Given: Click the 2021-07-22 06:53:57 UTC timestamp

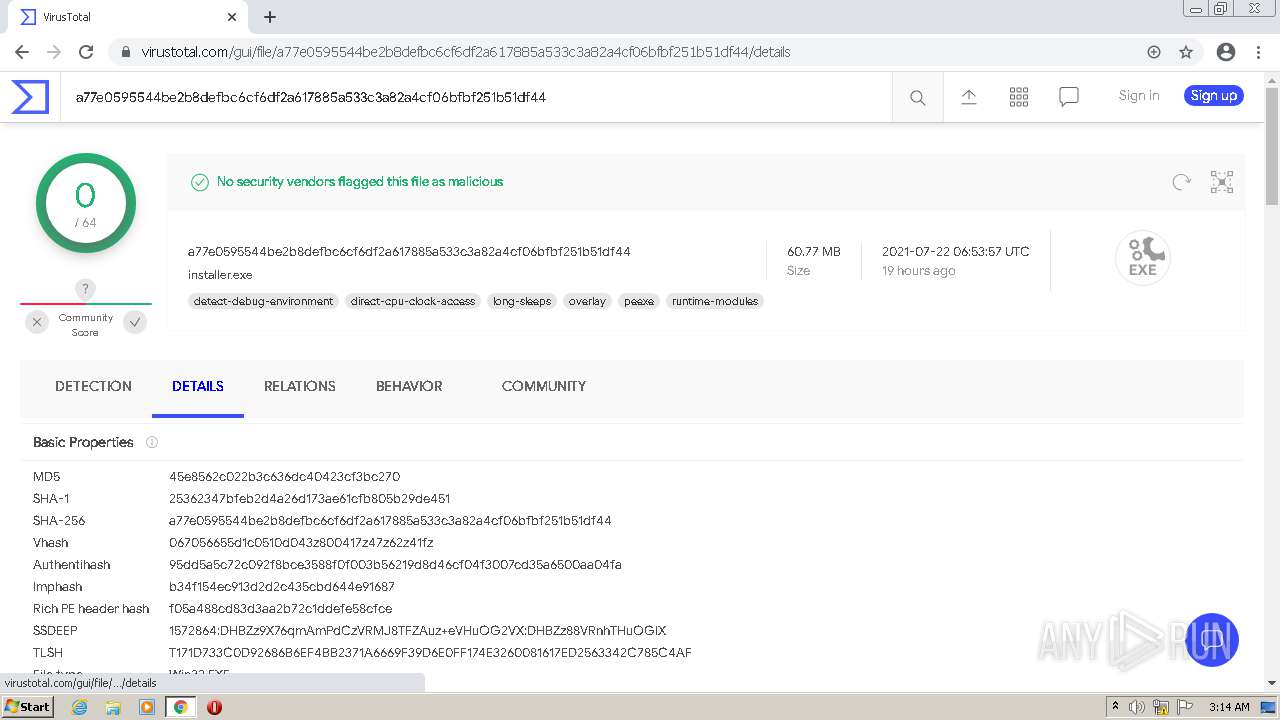Looking at the screenshot, I should tap(956, 252).
